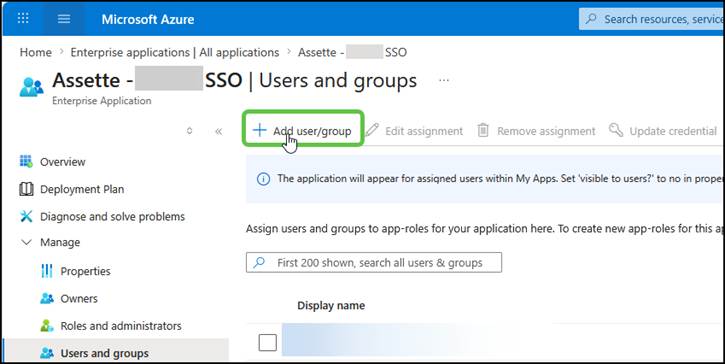The width and height of the screenshot is (725, 364).
Task: Click the plus icon for Add user/group
Action: pos(259,130)
